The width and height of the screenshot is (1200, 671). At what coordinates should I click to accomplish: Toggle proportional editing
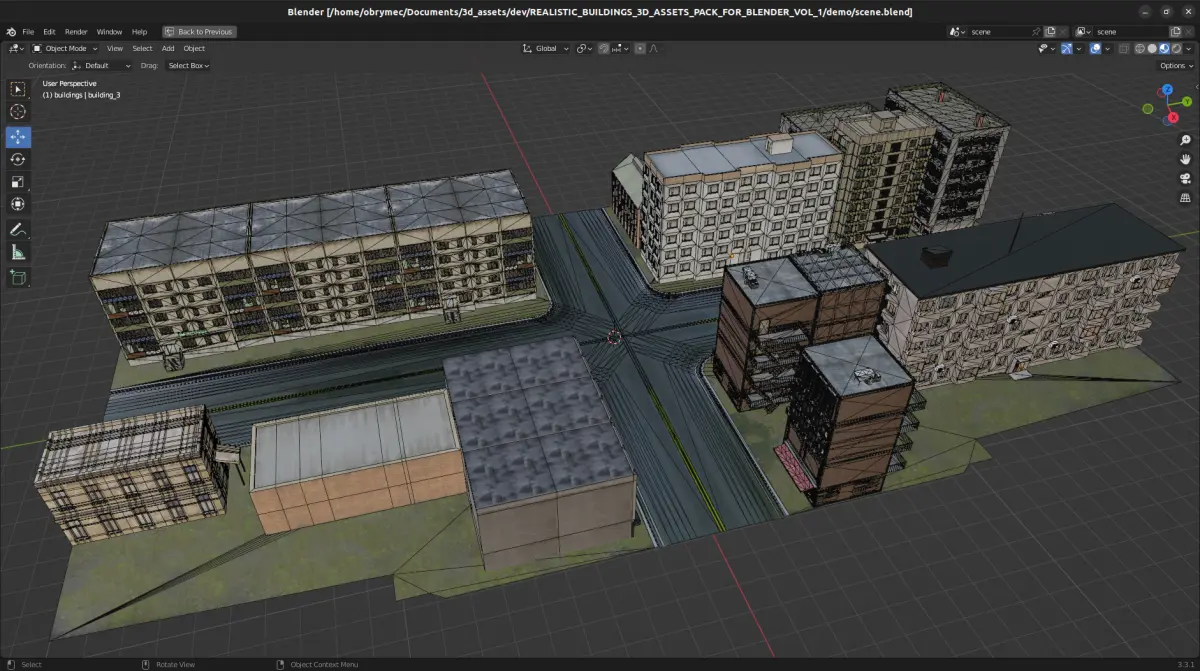pos(640,48)
